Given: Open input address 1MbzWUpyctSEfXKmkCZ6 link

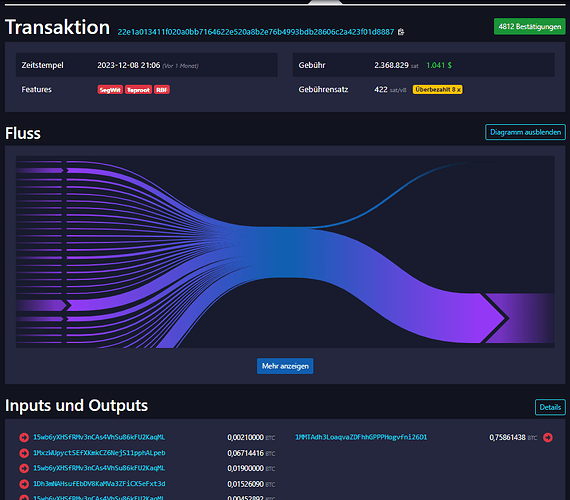Looking at the screenshot, I should (x=99, y=453).
